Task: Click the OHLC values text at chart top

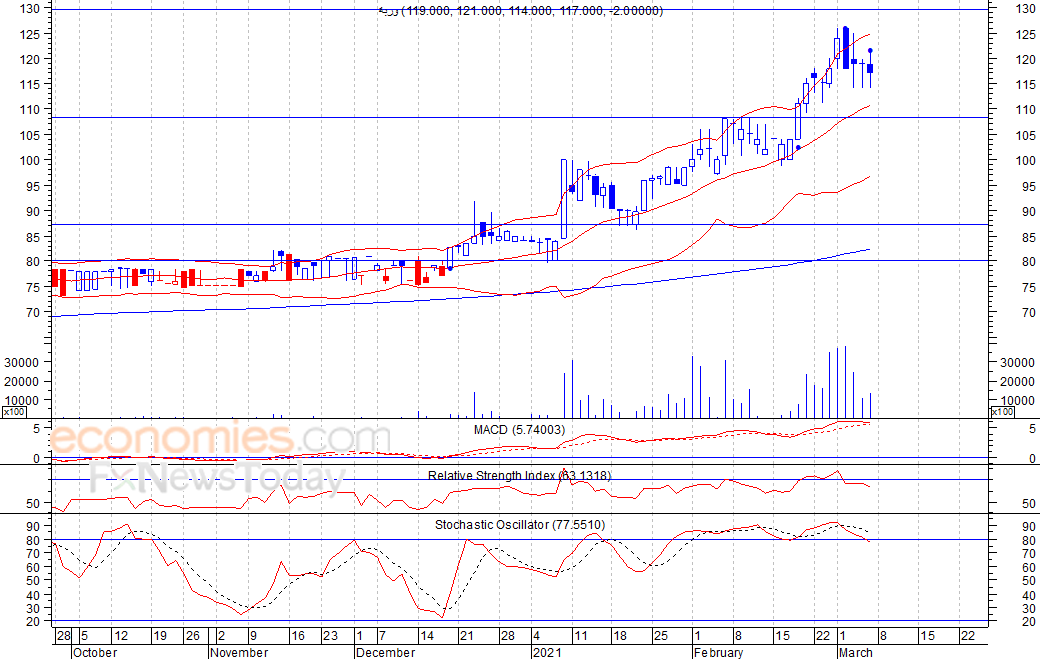Action: [x=521, y=11]
